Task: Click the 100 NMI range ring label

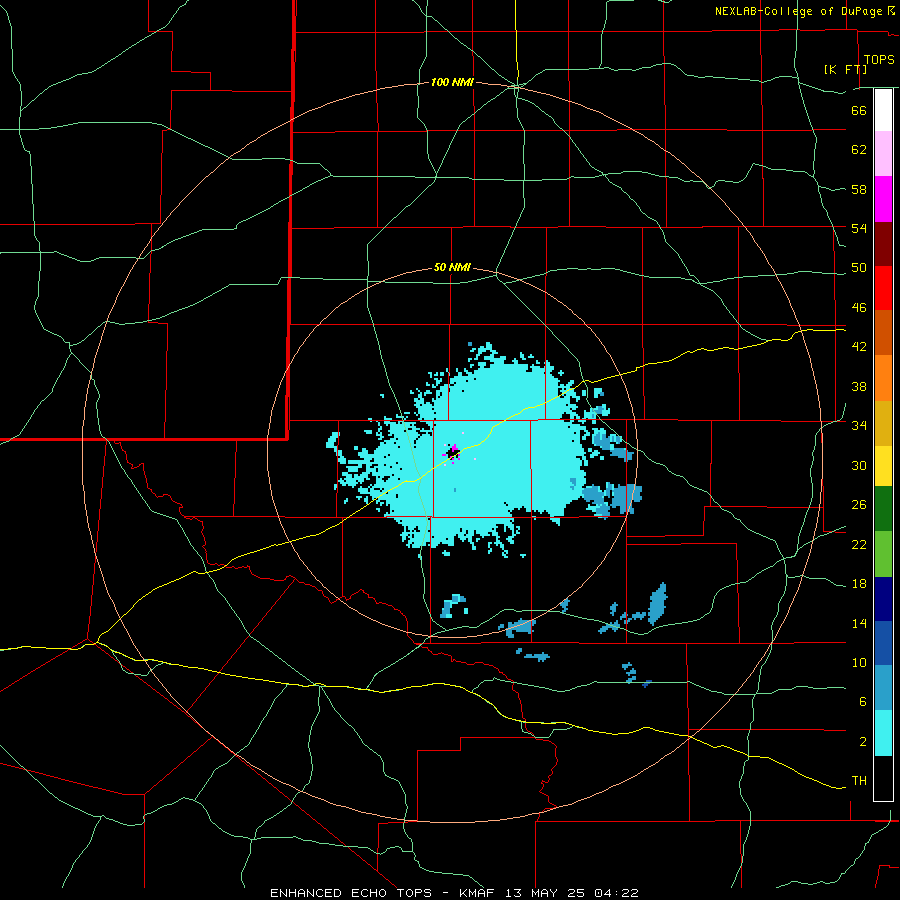Action: pyautogui.click(x=452, y=83)
